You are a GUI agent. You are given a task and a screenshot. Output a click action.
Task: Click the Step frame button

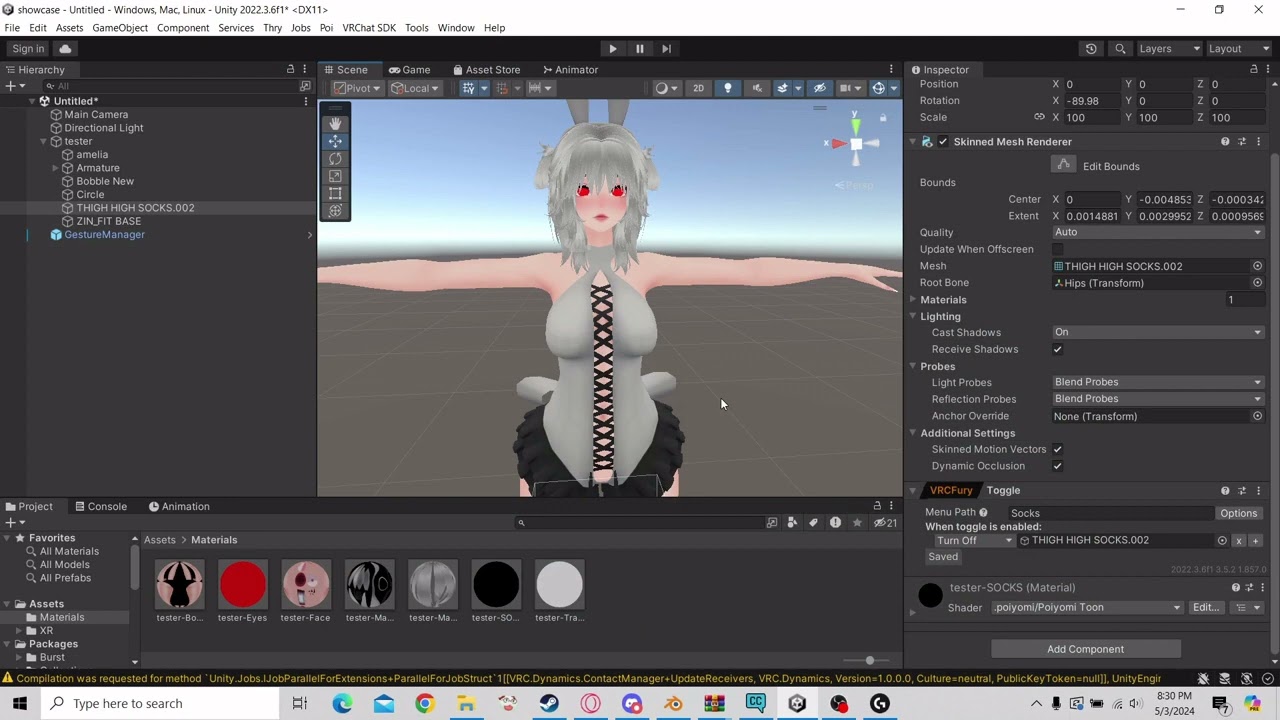[666, 48]
